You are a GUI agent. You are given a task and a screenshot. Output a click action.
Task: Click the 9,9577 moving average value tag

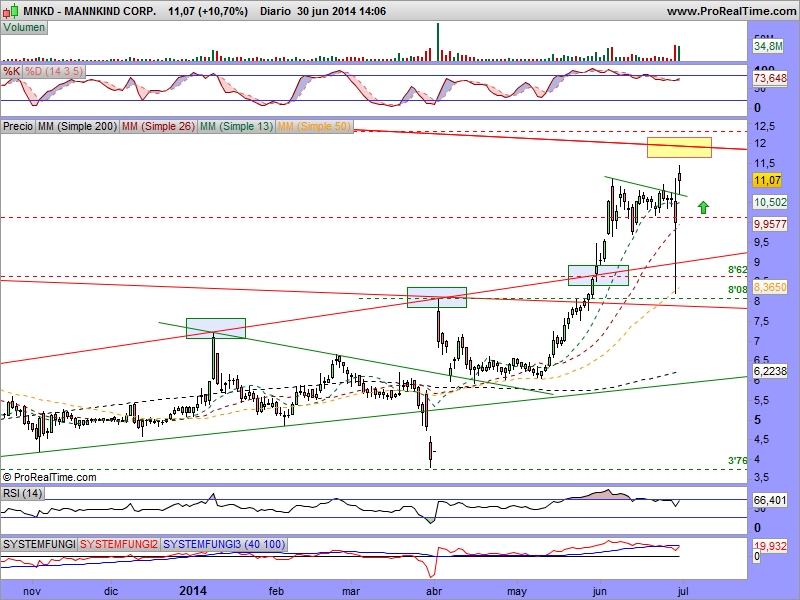click(770, 224)
